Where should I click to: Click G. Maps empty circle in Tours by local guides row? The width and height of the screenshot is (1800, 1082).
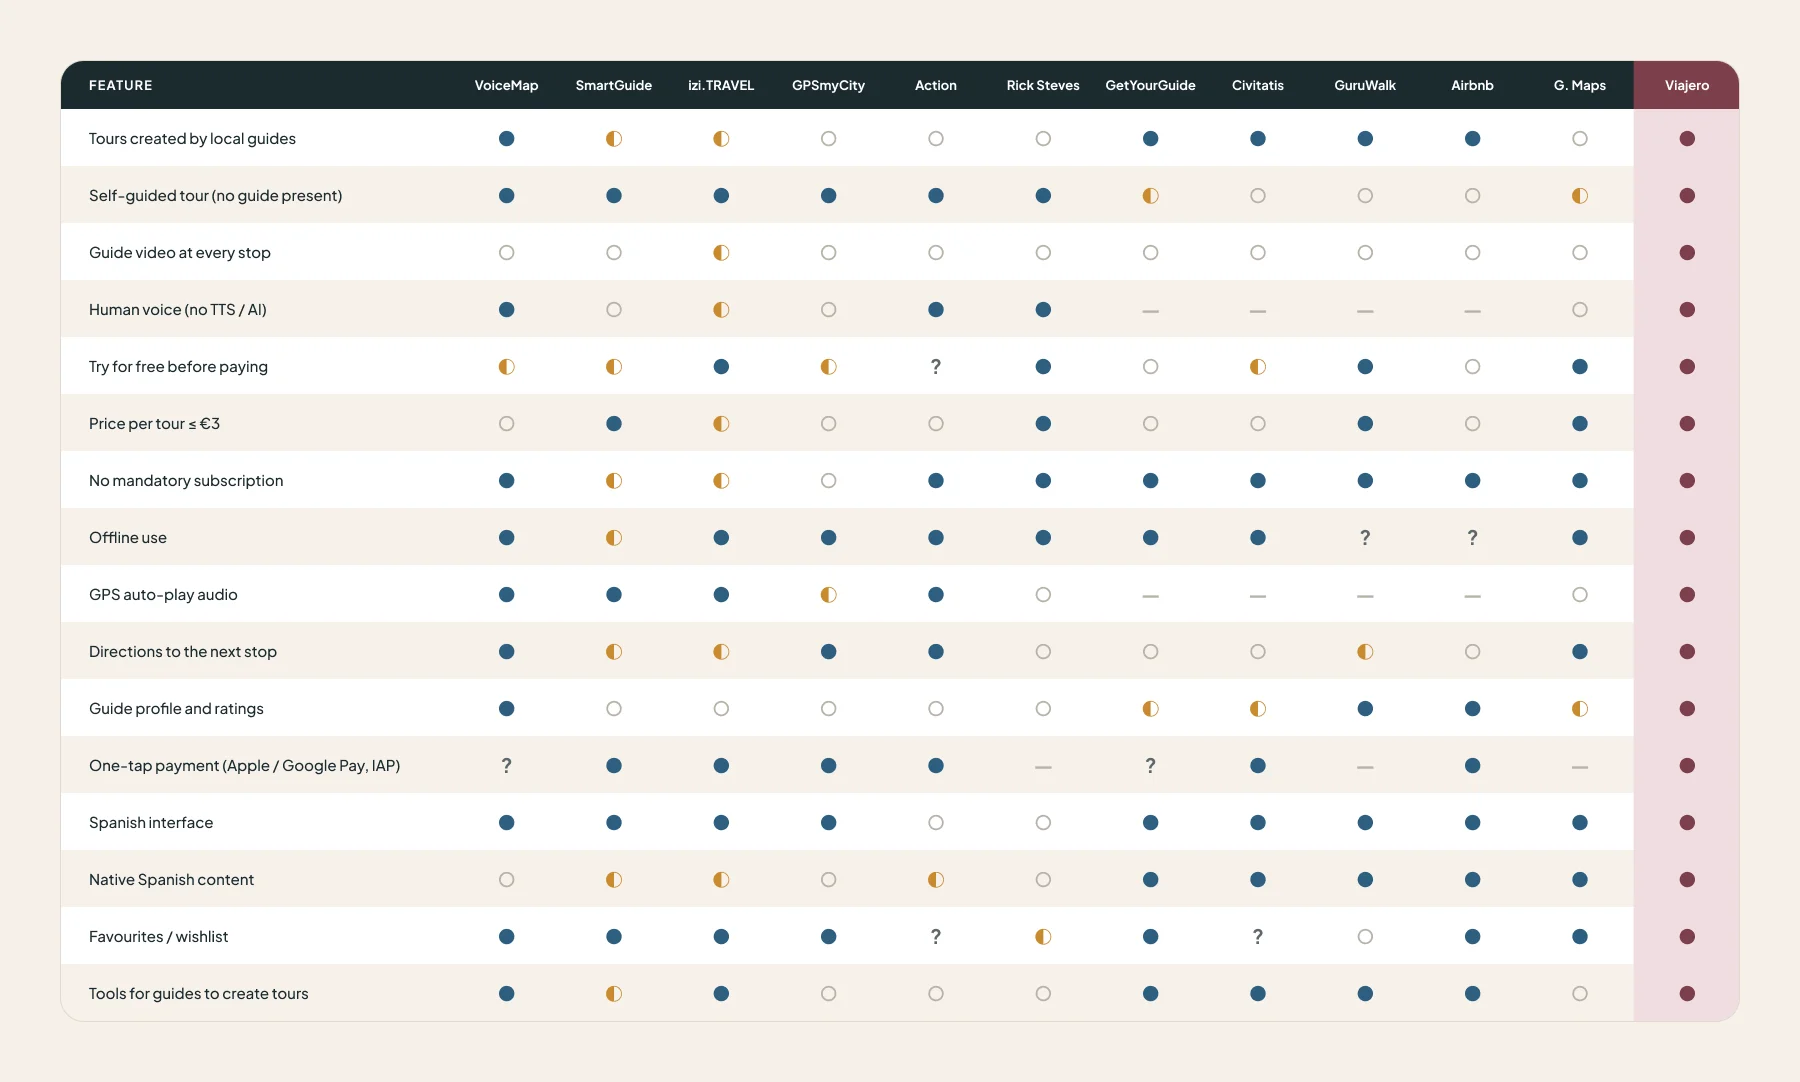(1580, 139)
